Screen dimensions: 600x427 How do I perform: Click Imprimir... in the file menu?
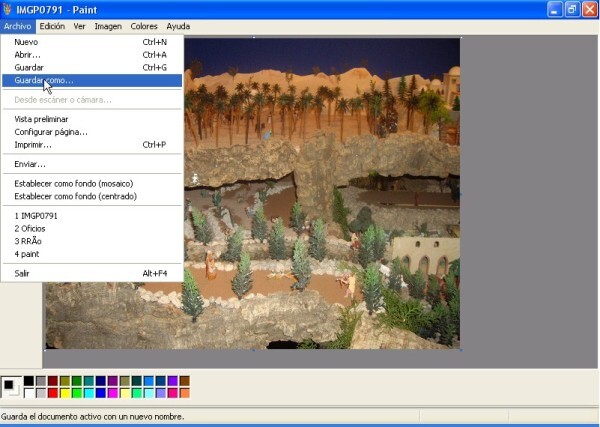(x=33, y=144)
